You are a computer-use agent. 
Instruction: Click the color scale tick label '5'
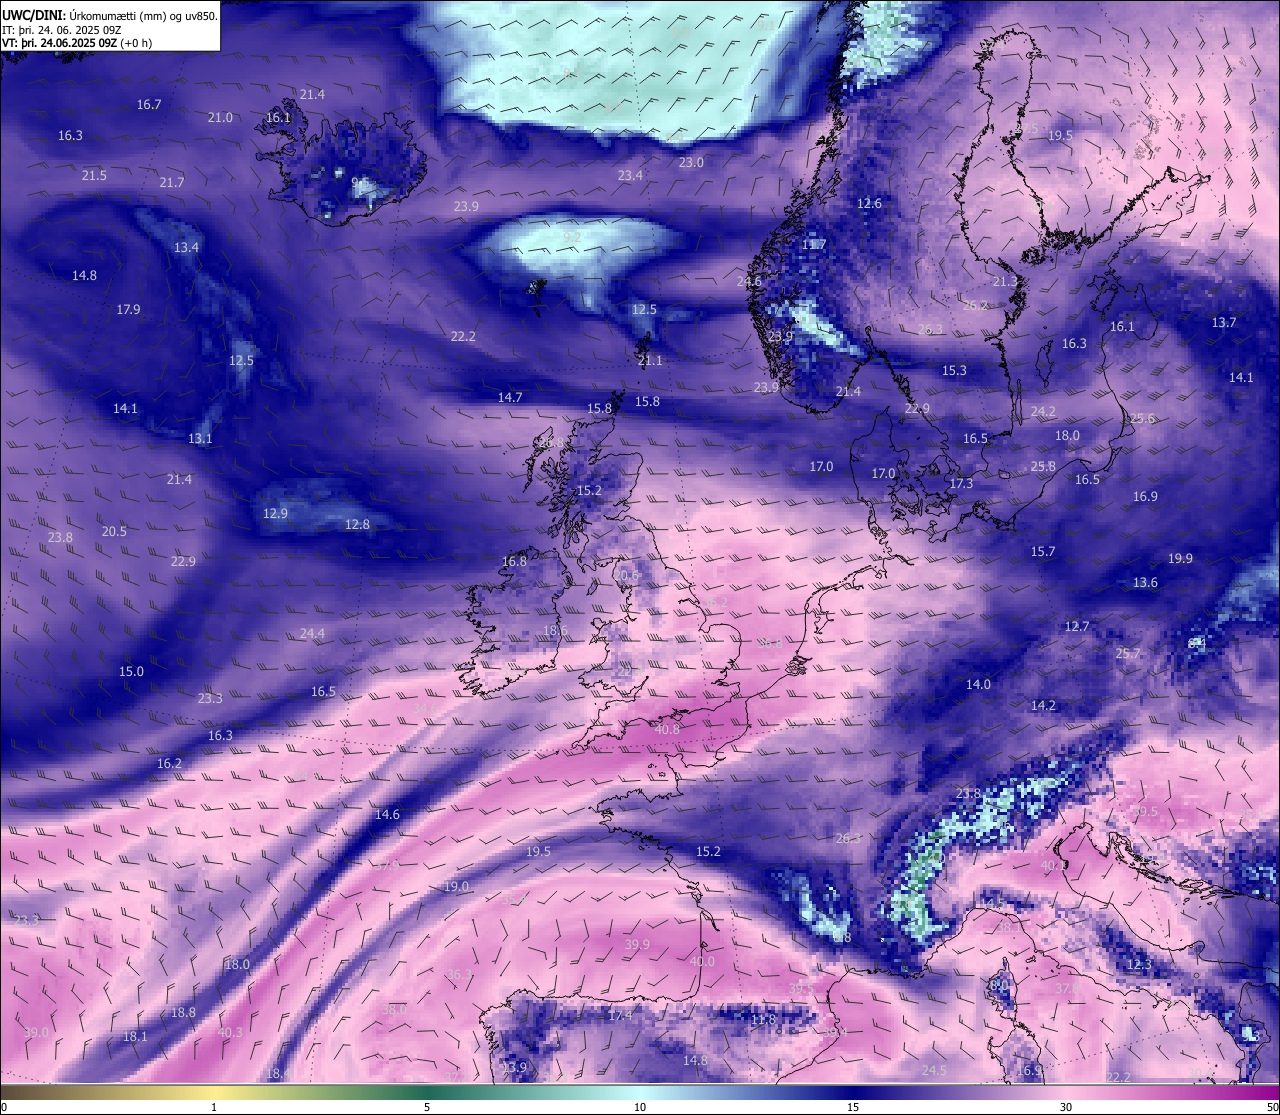coord(427,1107)
